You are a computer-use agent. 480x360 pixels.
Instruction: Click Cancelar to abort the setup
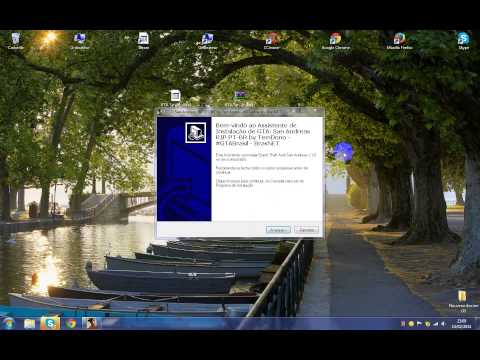pyautogui.click(x=307, y=230)
